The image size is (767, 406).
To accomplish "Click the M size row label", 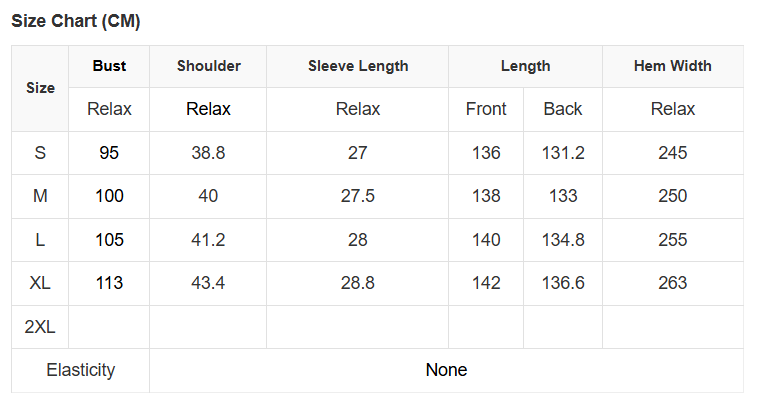I will point(40,196).
